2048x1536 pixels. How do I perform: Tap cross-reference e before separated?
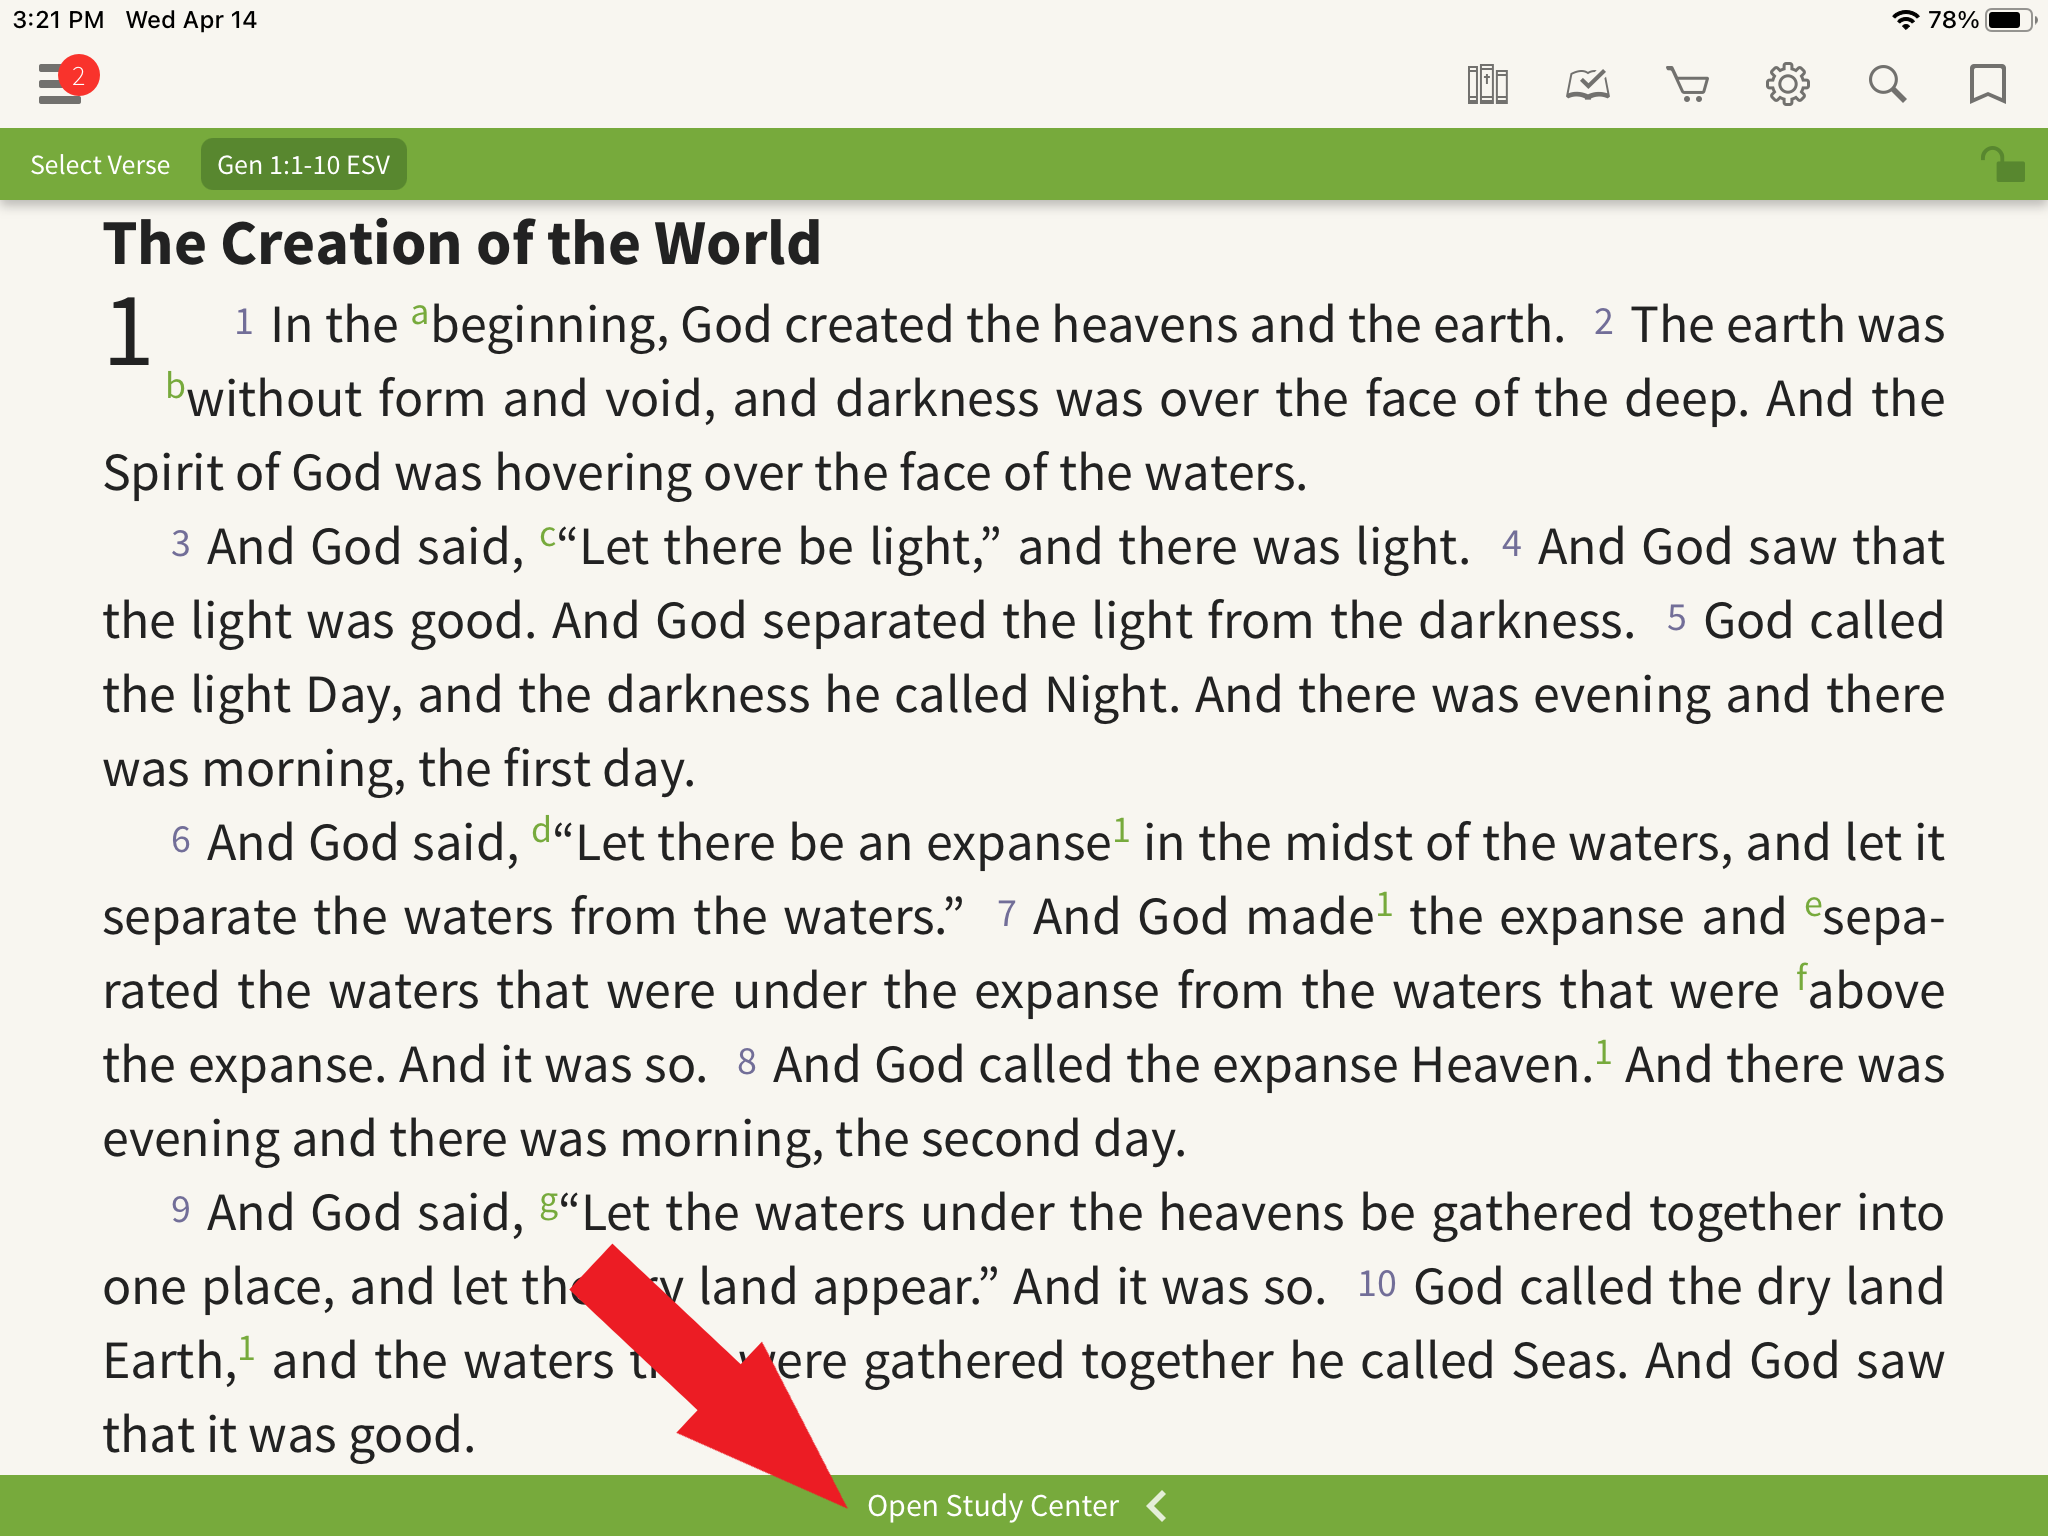pyautogui.click(x=1813, y=905)
